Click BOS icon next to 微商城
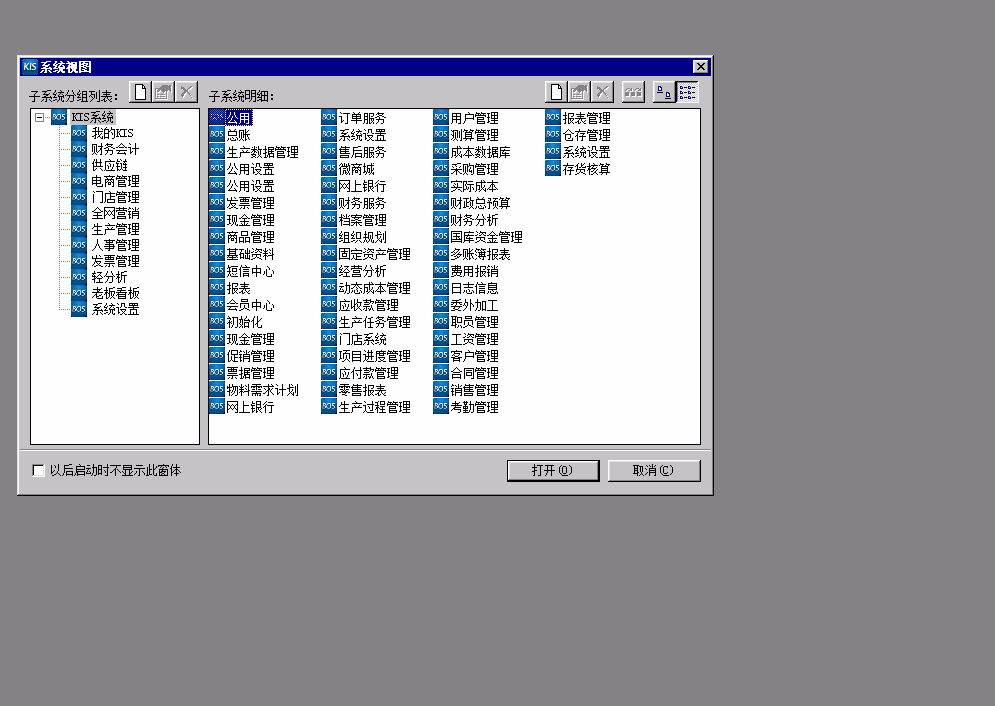The width and height of the screenshot is (995, 706). pos(329,169)
